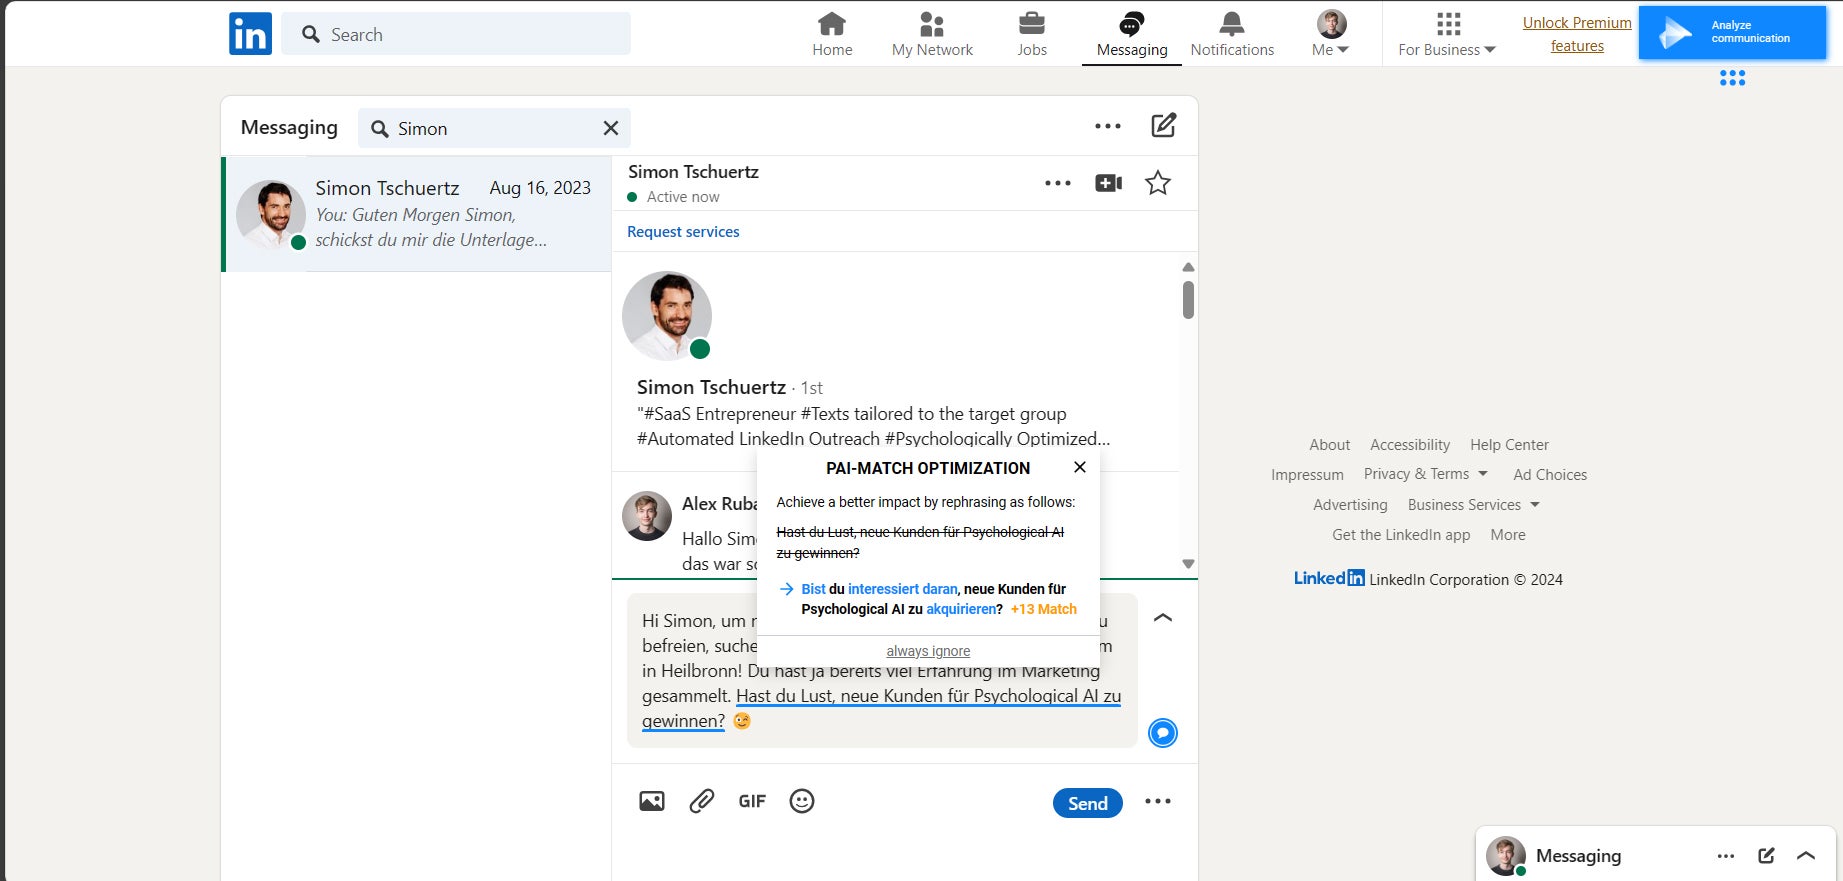Compose a new message with pencil icon
The height and width of the screenshot is (881, 1843).
click(1163, 126)
